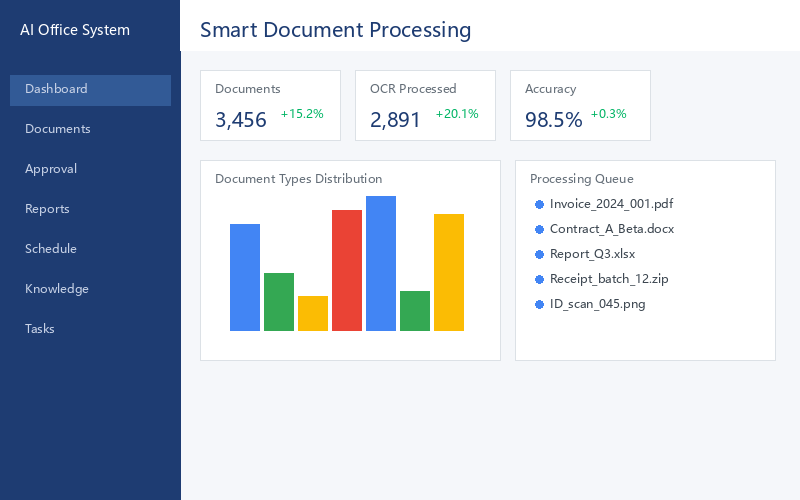Click the AI Office System title
Image resolution: width=800 pixels, height=500 pixels.
click(75, 30)
